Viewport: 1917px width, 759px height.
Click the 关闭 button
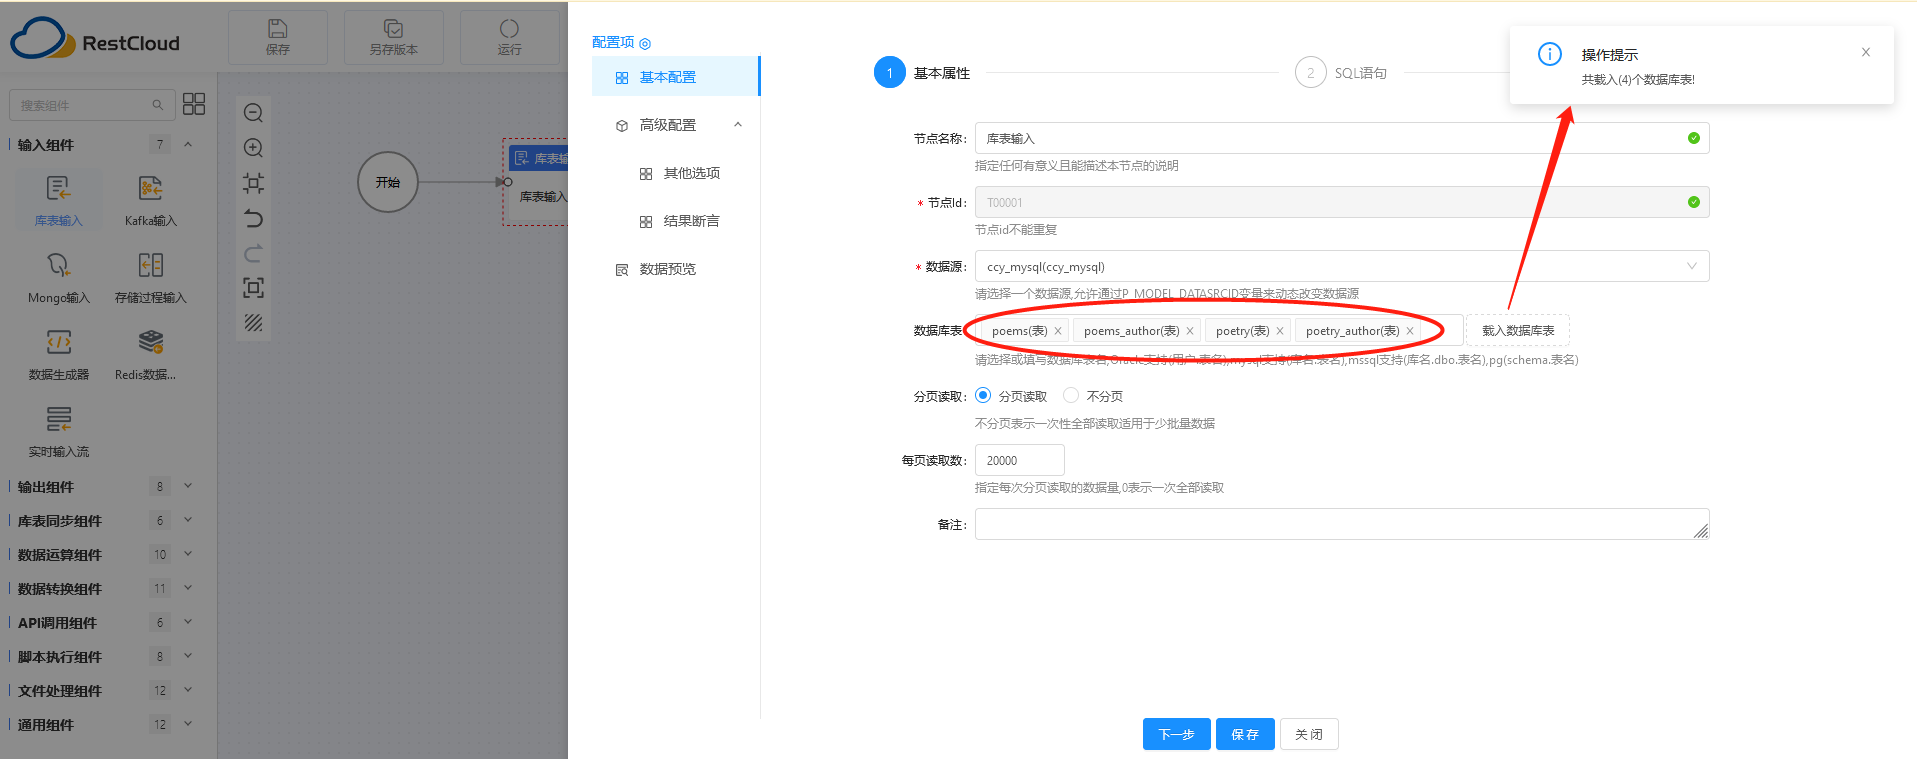point(1309,734)
